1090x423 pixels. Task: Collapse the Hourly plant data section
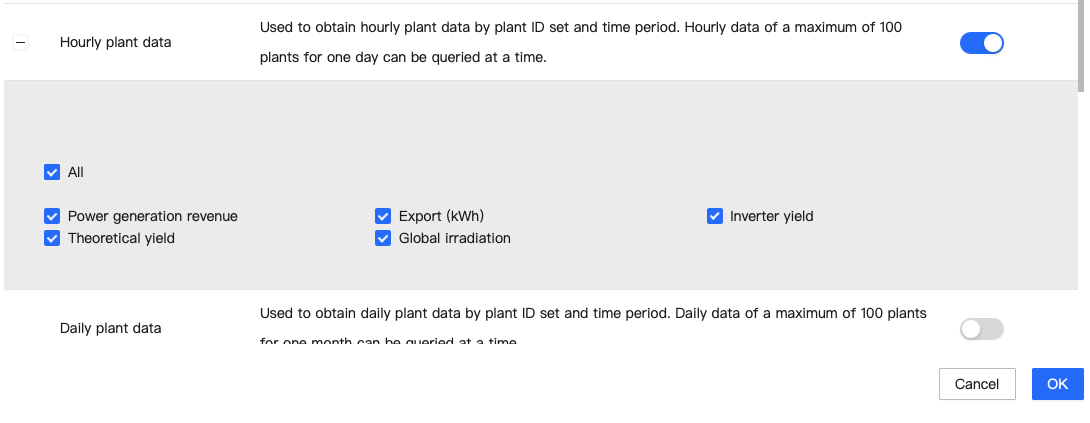pyautogui.click(x=21, y=43)
